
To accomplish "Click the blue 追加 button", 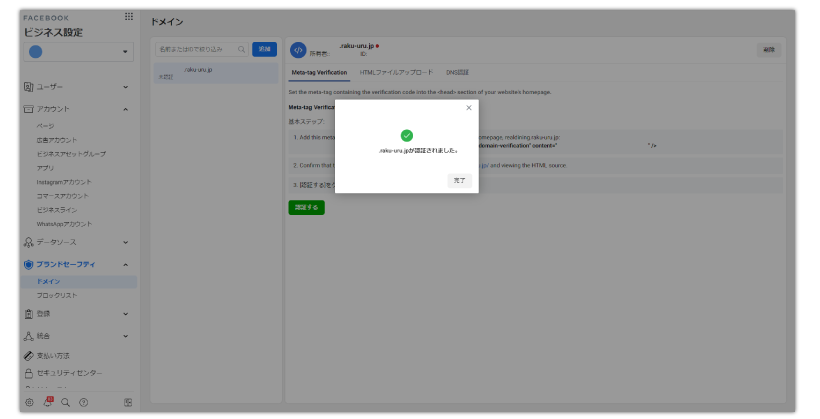I will 265,49.
